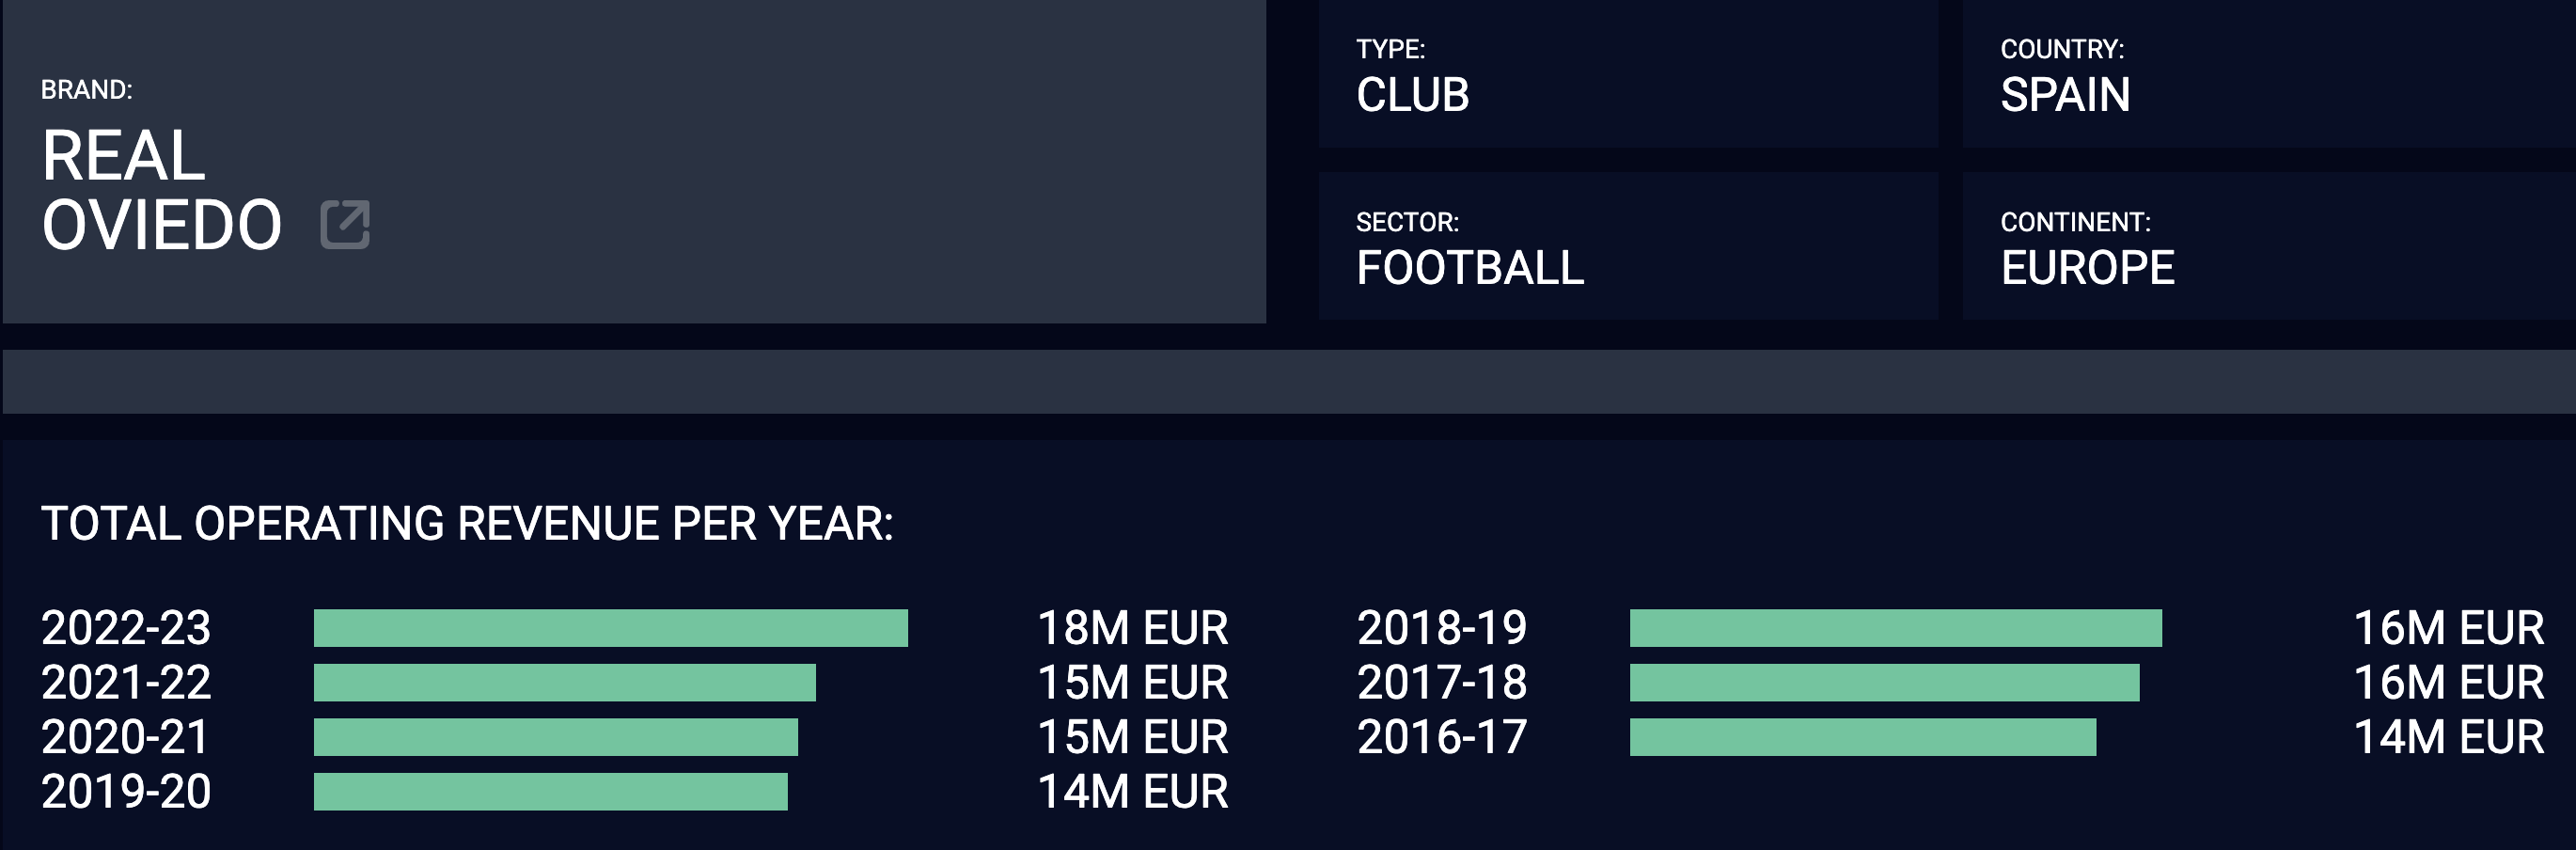Select the CONTINENT: EUROPE info card
Image resolution: width=2576 pixels, height=850 pixels.
click(x=2269, y=246)
